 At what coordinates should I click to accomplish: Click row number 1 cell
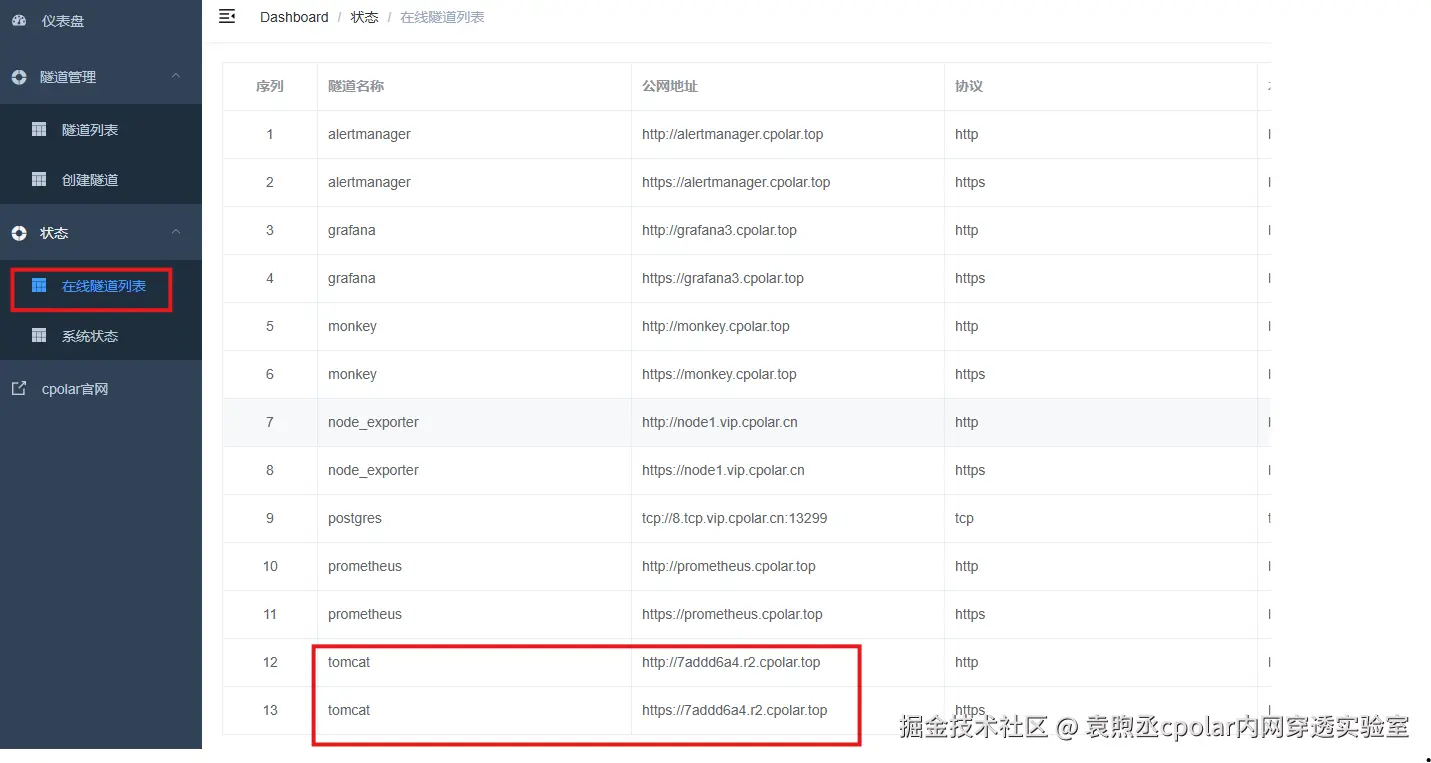tap(270, 134)
